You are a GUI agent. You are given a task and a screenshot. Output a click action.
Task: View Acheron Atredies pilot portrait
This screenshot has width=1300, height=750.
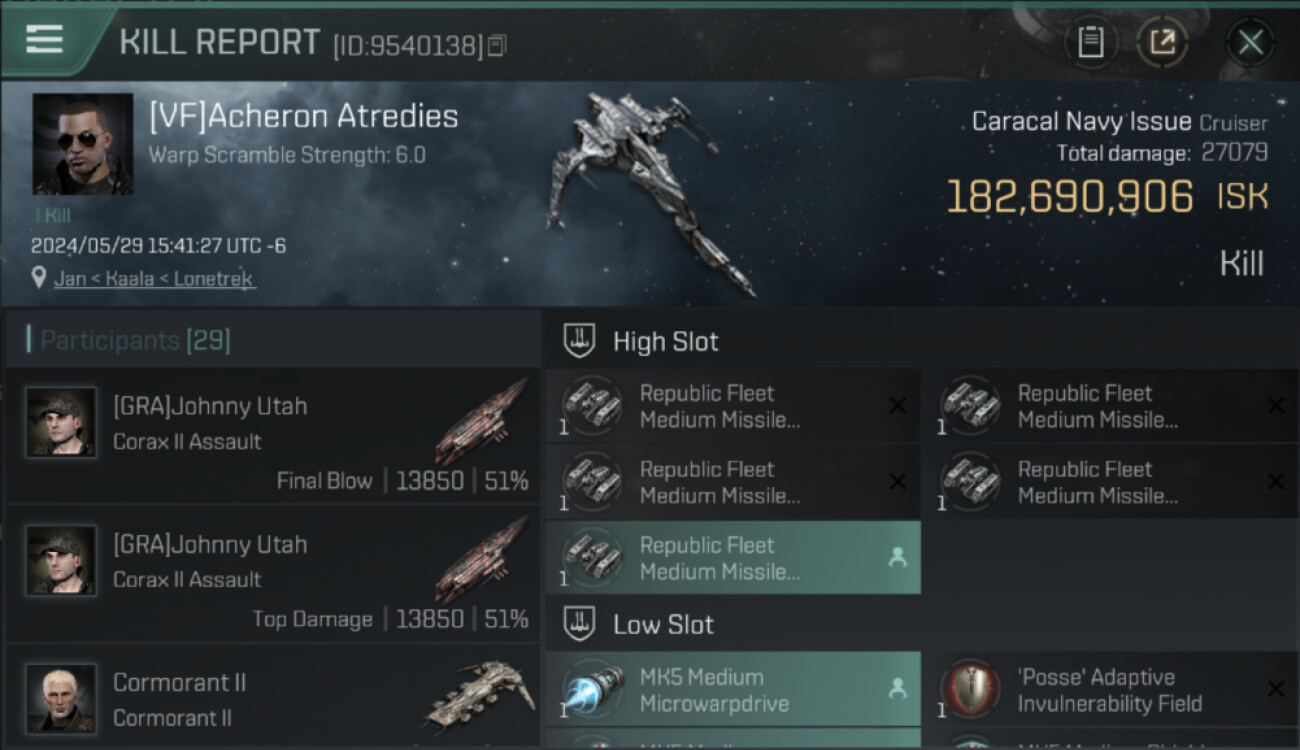[x=82, y=144]
